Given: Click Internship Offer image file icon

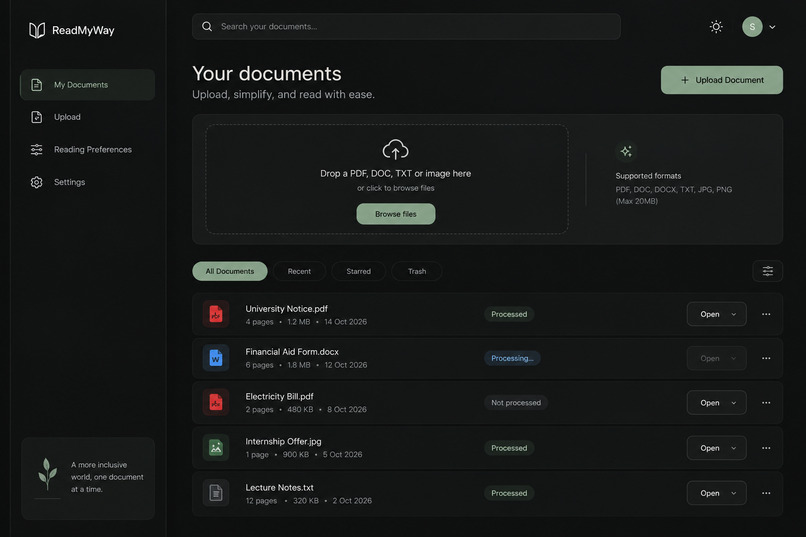Looking at the screenshot, I should click(x=216, y=448).
